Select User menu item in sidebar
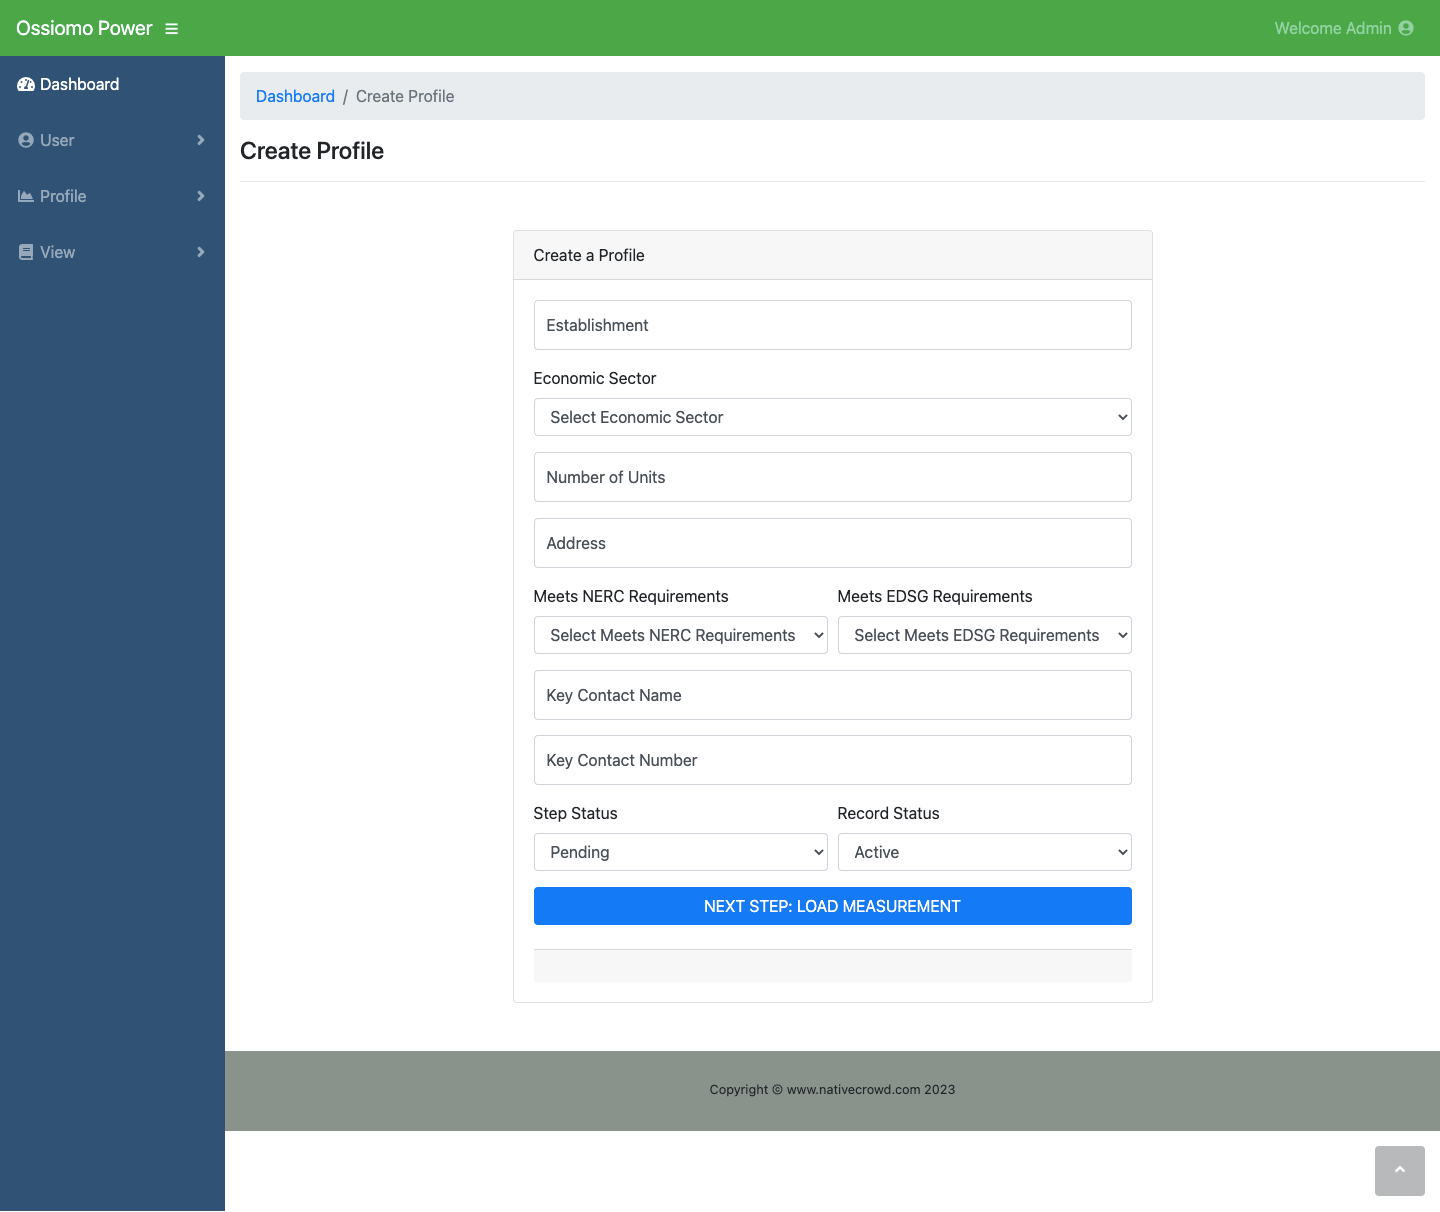 [112, 140]
